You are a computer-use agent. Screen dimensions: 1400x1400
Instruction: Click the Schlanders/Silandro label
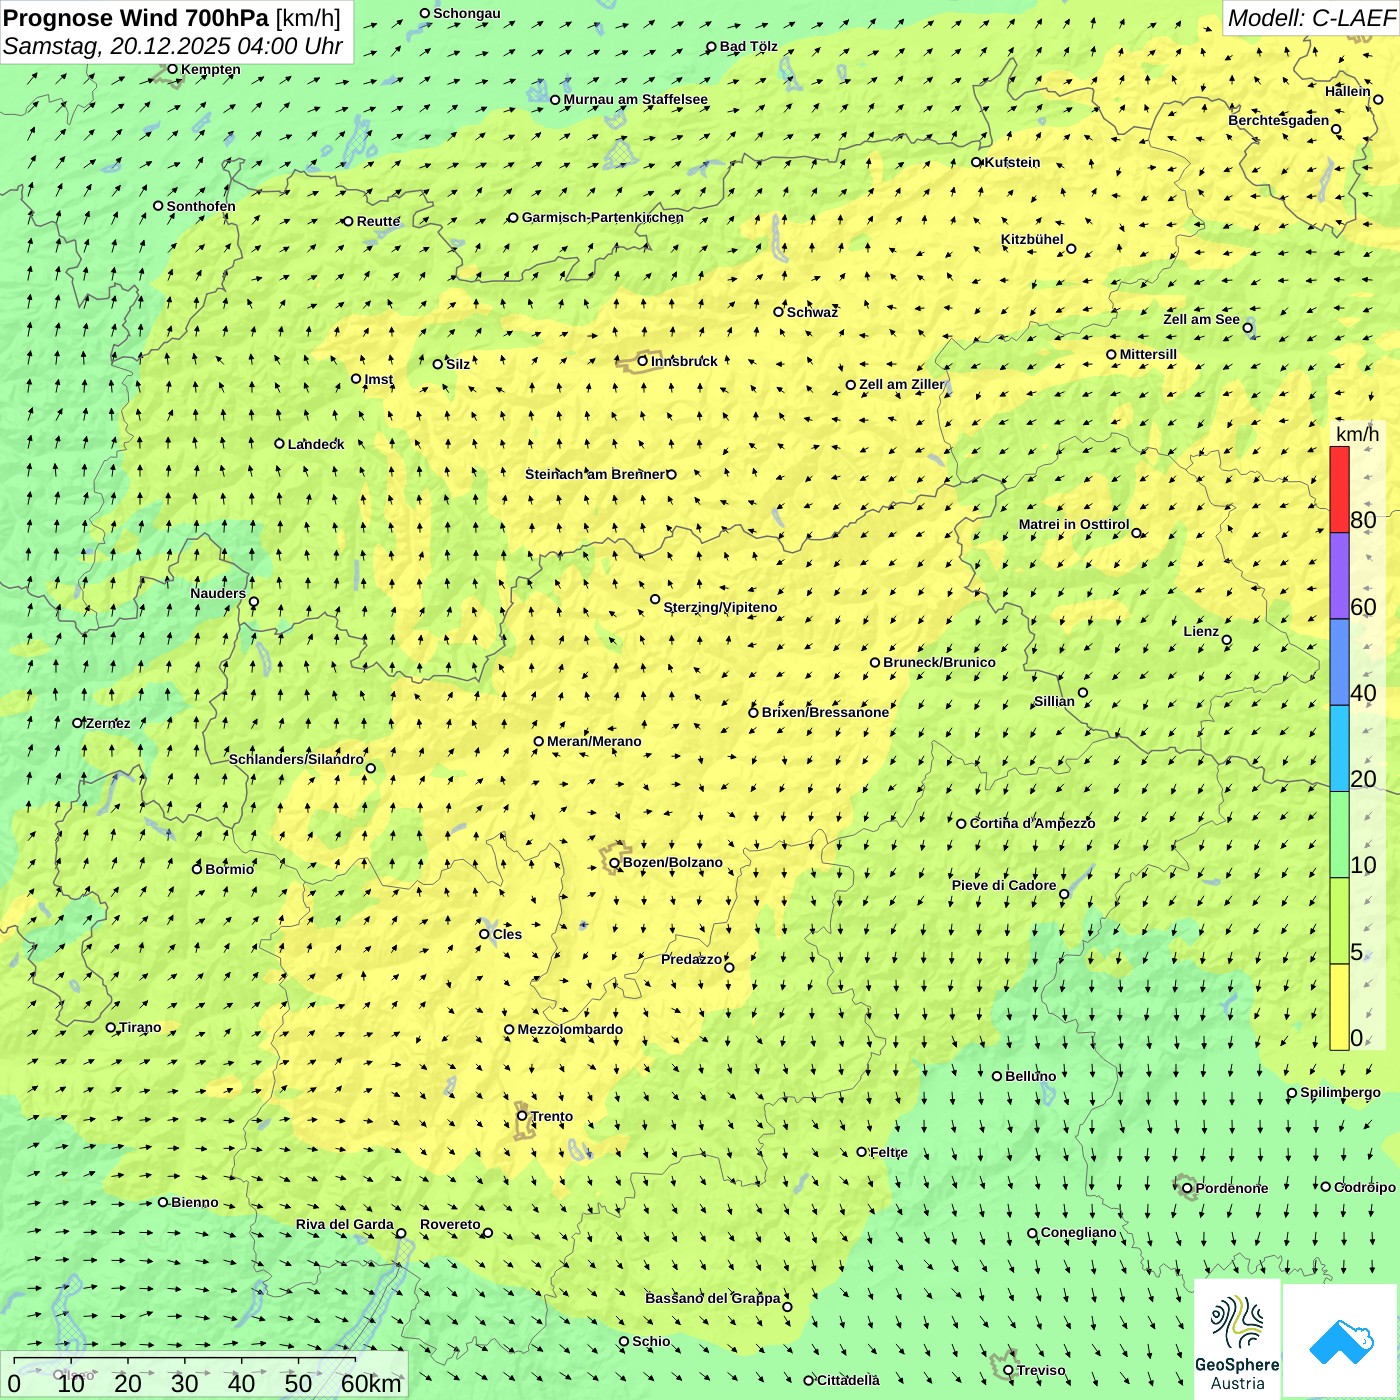[296, 759]
